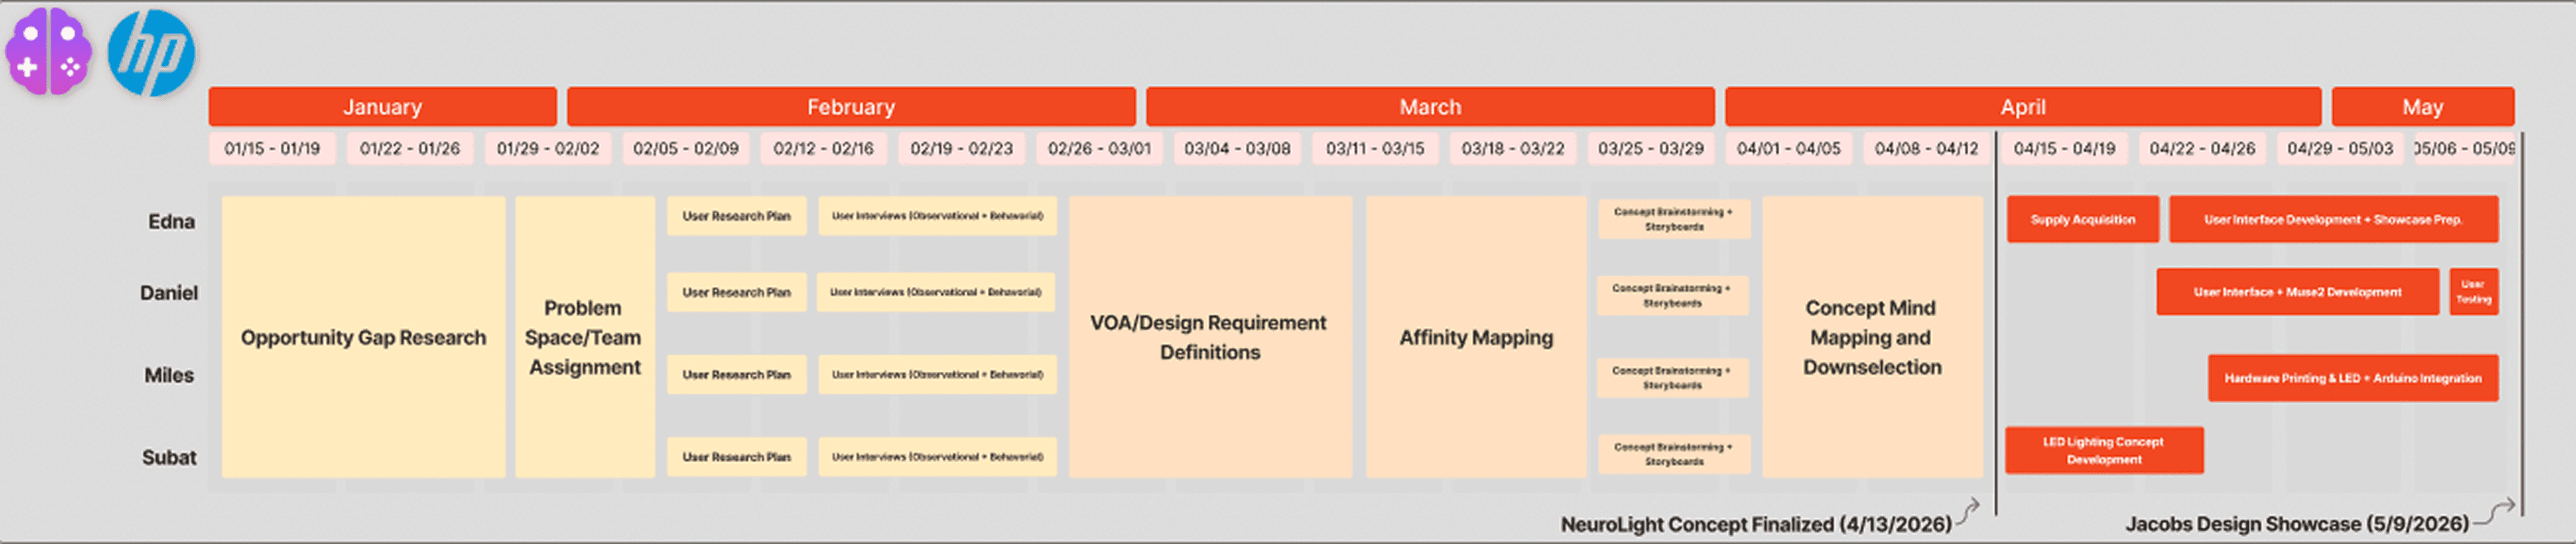Click the 02/26 - 03/01 week cell
Viewport: 2576px width, 544px height.
1099,149
